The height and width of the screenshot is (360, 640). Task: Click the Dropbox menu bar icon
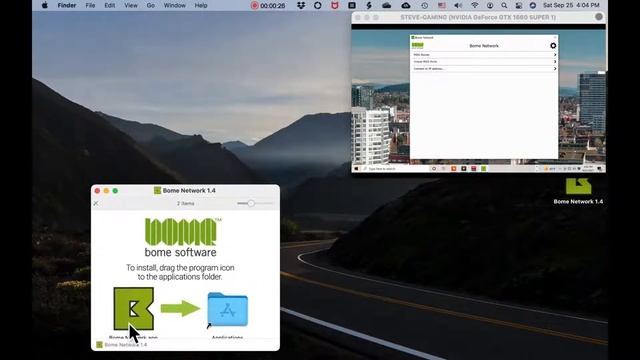pos(301,5)
